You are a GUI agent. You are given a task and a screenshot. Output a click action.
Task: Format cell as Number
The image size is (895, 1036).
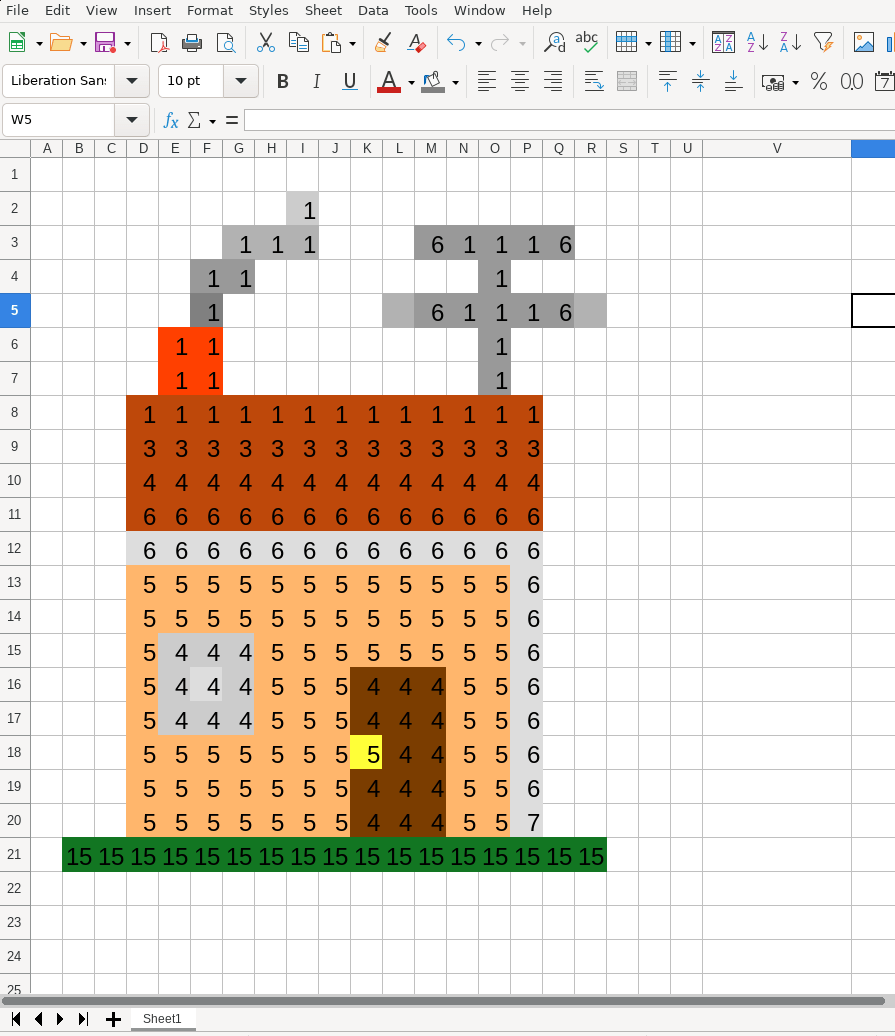point(851,81)
